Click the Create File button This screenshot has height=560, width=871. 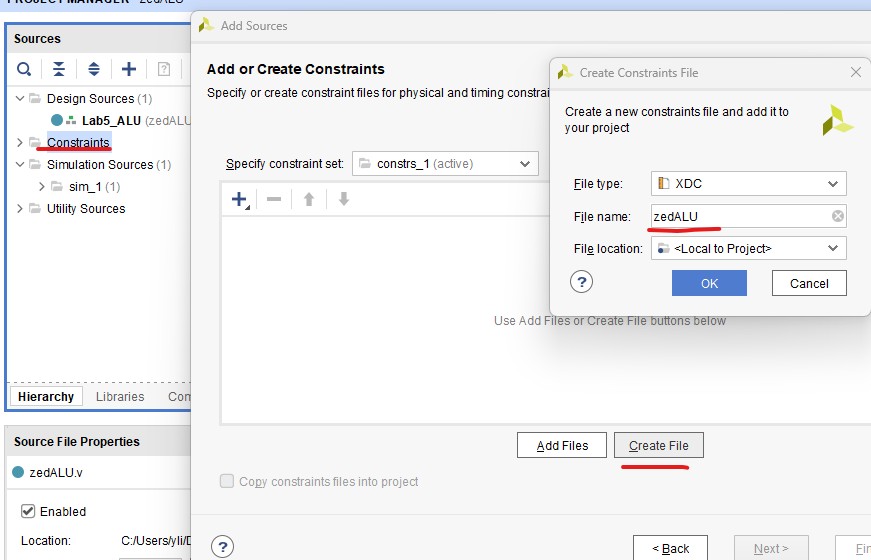658,445
